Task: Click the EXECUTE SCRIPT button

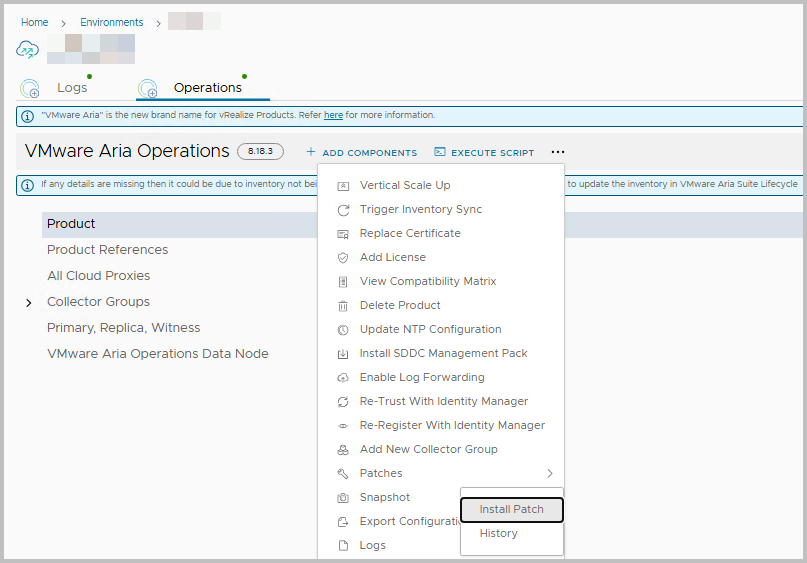Action: click(484, 153)
